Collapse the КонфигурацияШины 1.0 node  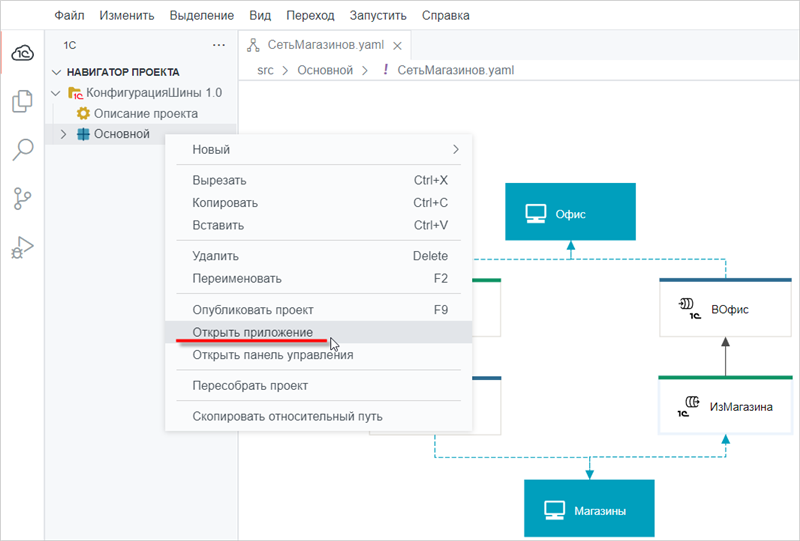[56, 93]
